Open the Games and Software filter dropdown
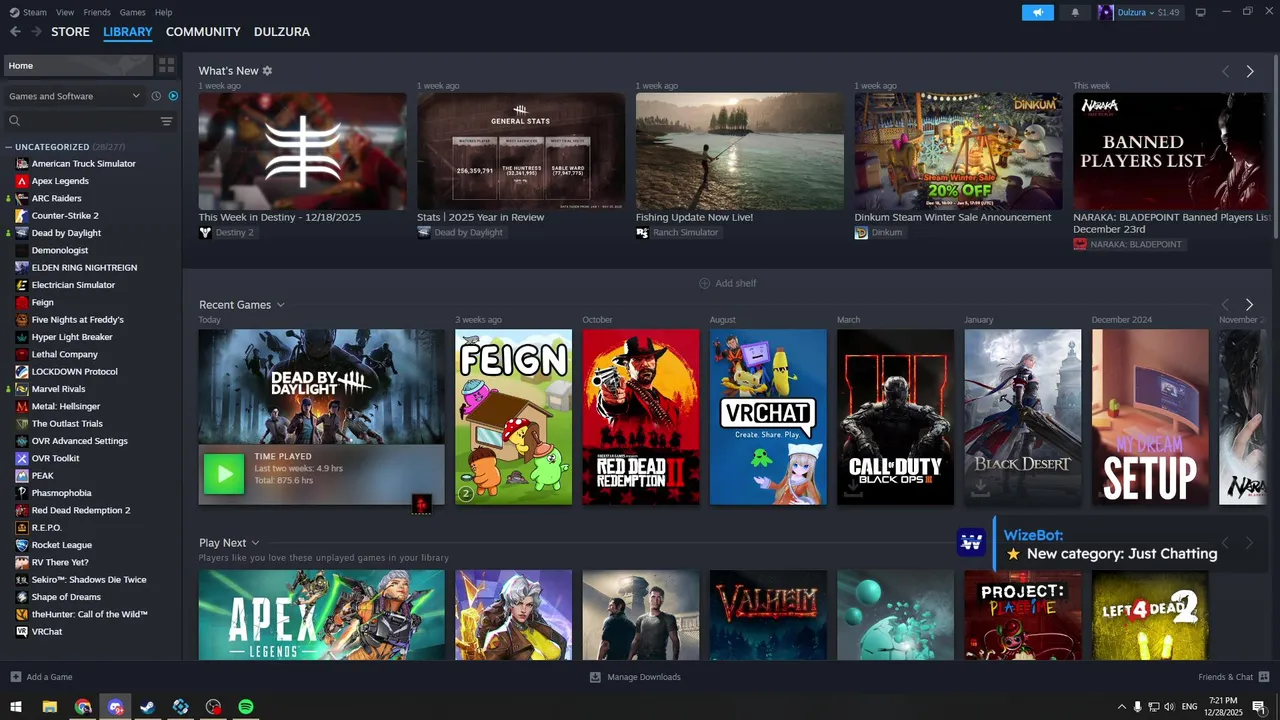The width and height of the screenshot is (1280, 720). [x=74, y=96]
